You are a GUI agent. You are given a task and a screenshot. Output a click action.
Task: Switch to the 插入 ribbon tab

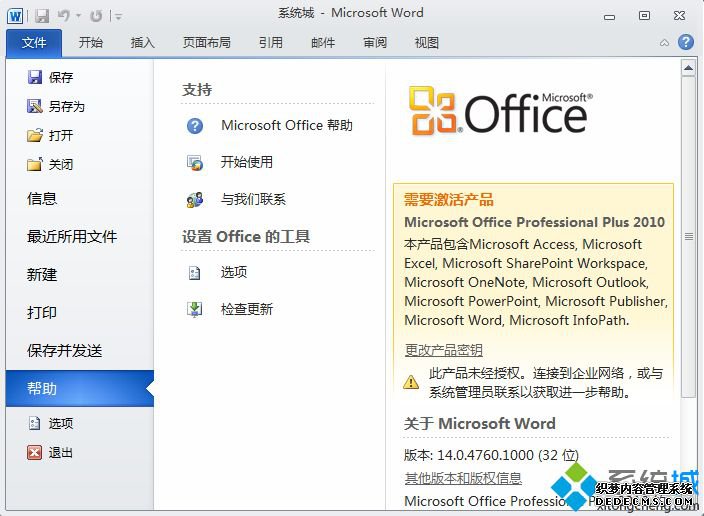[143, 43]
